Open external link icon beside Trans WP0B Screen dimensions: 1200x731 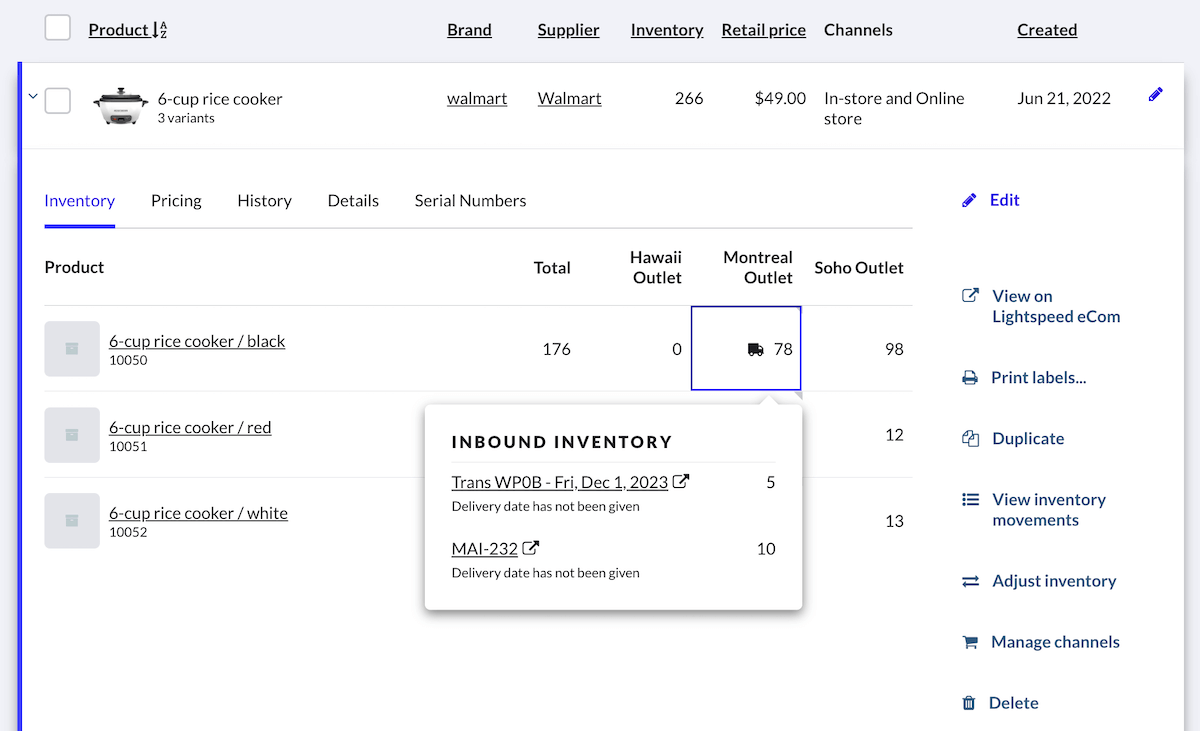point(681,481)
